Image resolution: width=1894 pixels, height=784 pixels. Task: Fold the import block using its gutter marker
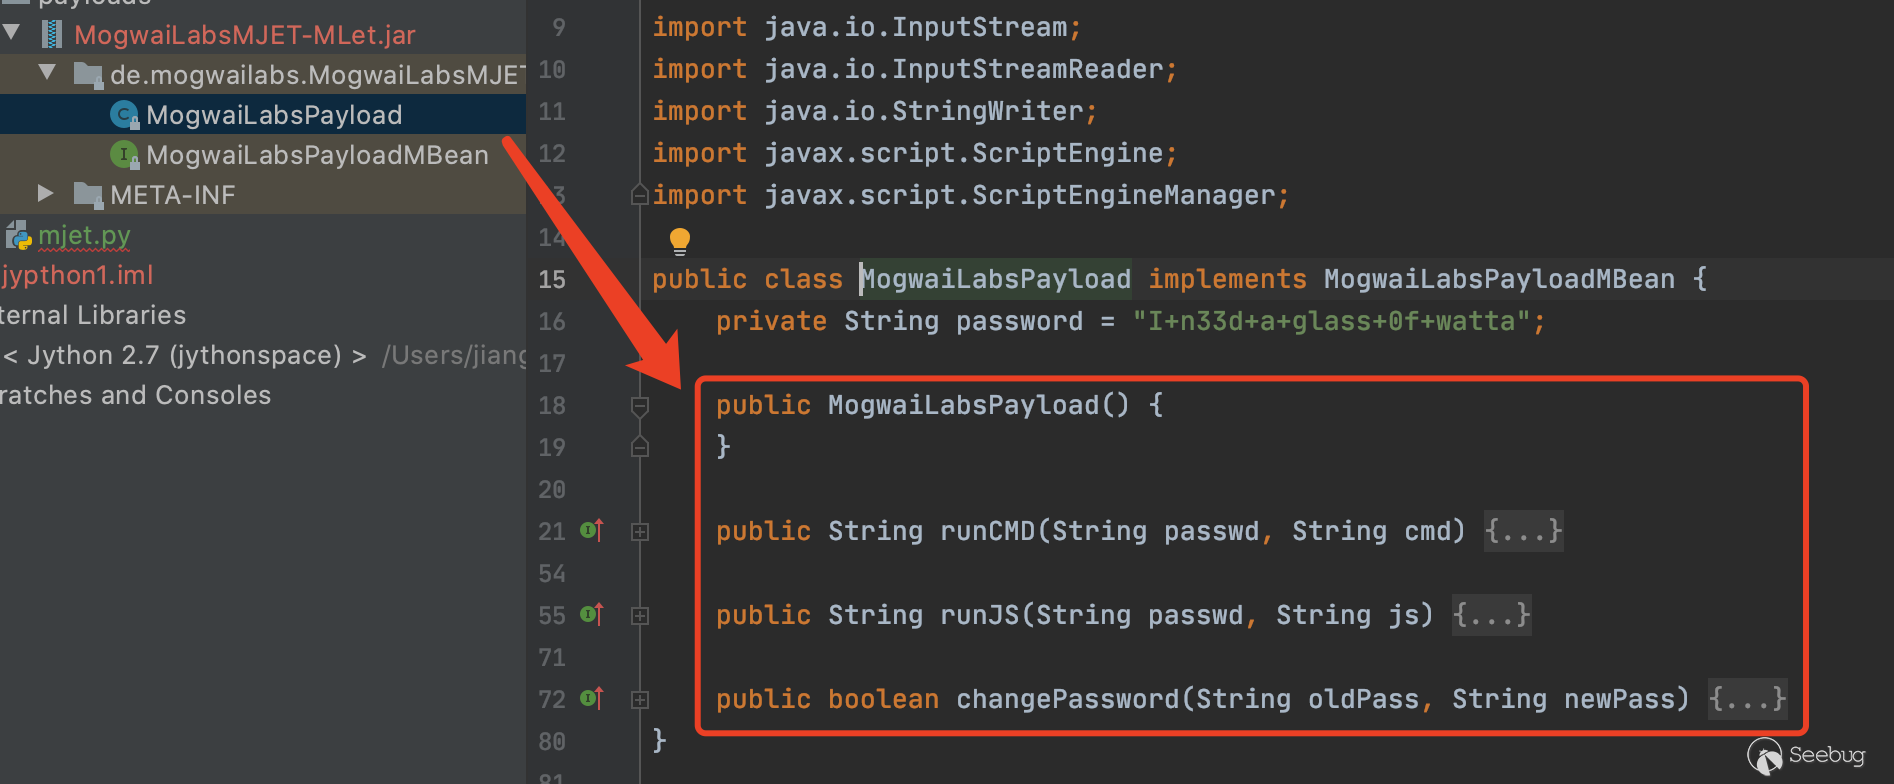pos(640,195)
